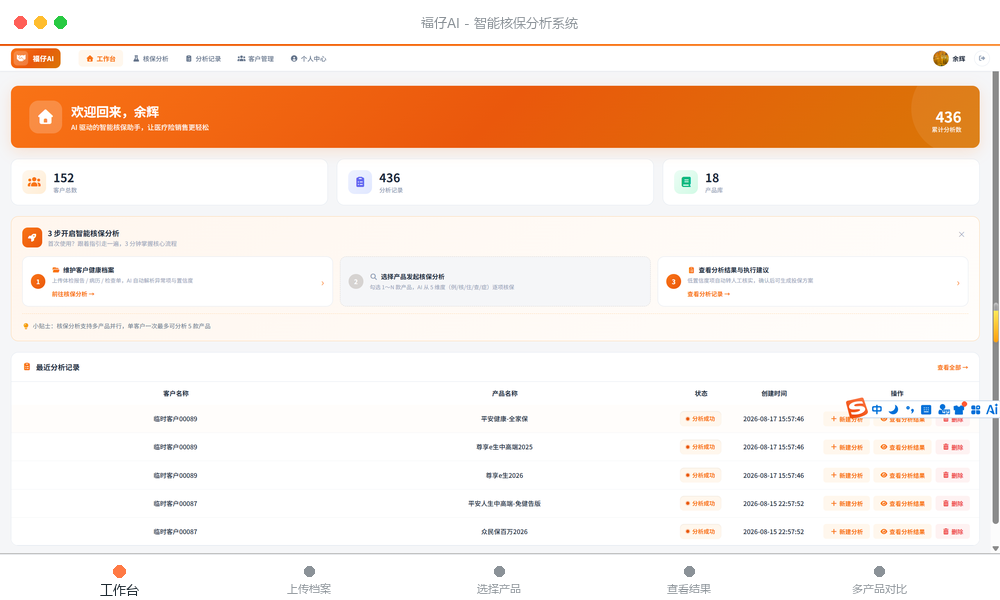Toggle the moon half-width icon
The image size is (1000, 600).
893,409
